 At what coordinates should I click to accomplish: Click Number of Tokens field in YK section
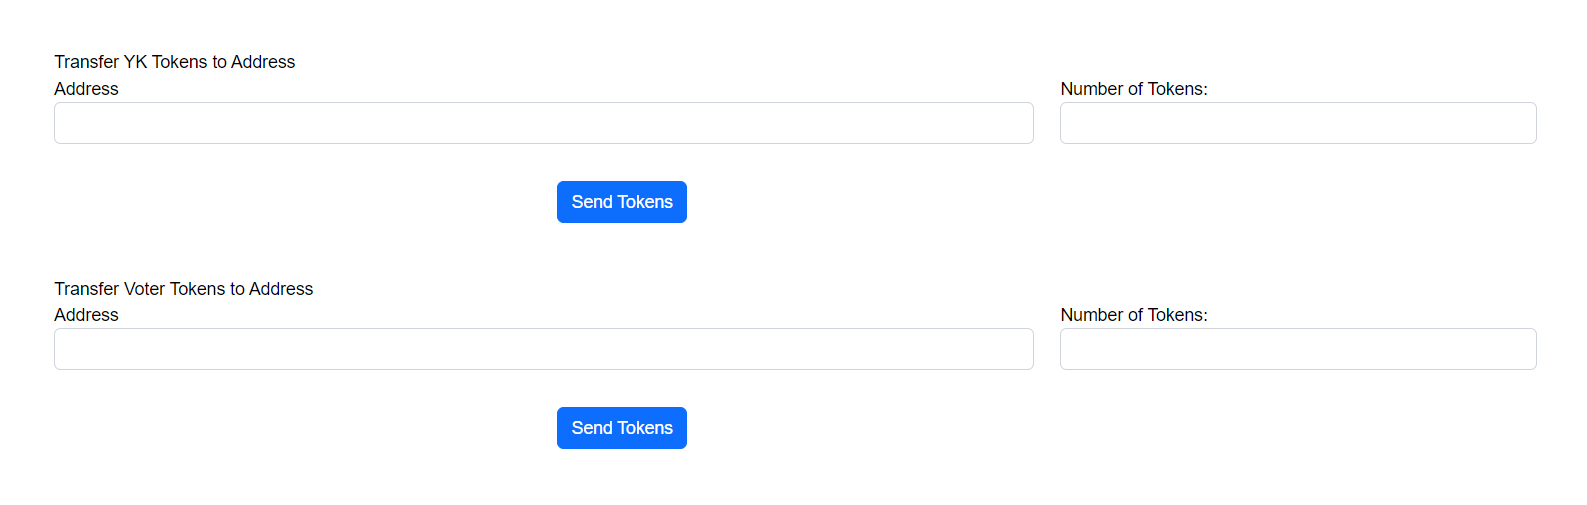click(x=1297, y=123)
